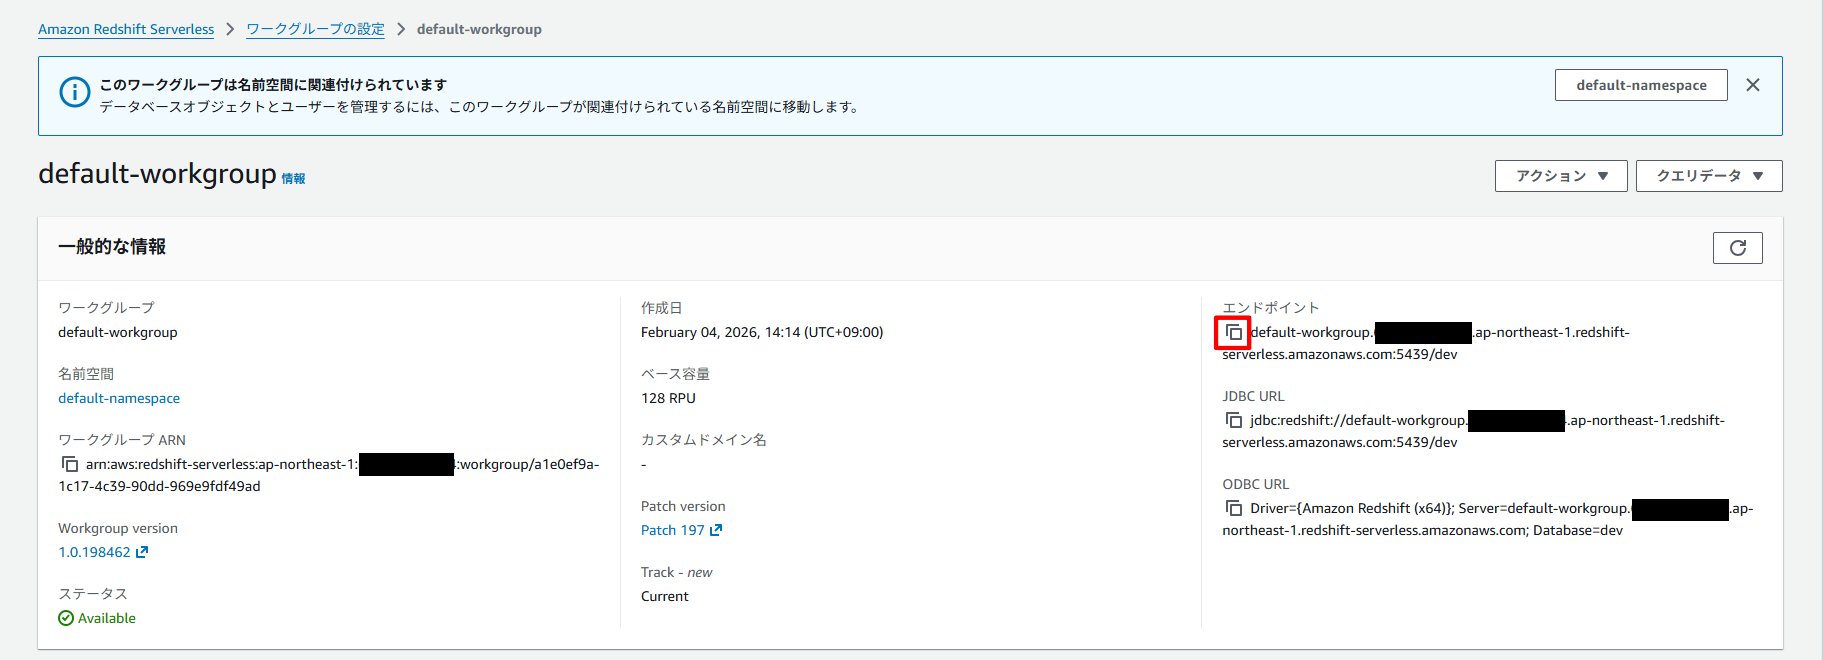Open external link icon beside 1.0.198462
Viewport: 1823px width, 660px height.
[x=141, y=552]
